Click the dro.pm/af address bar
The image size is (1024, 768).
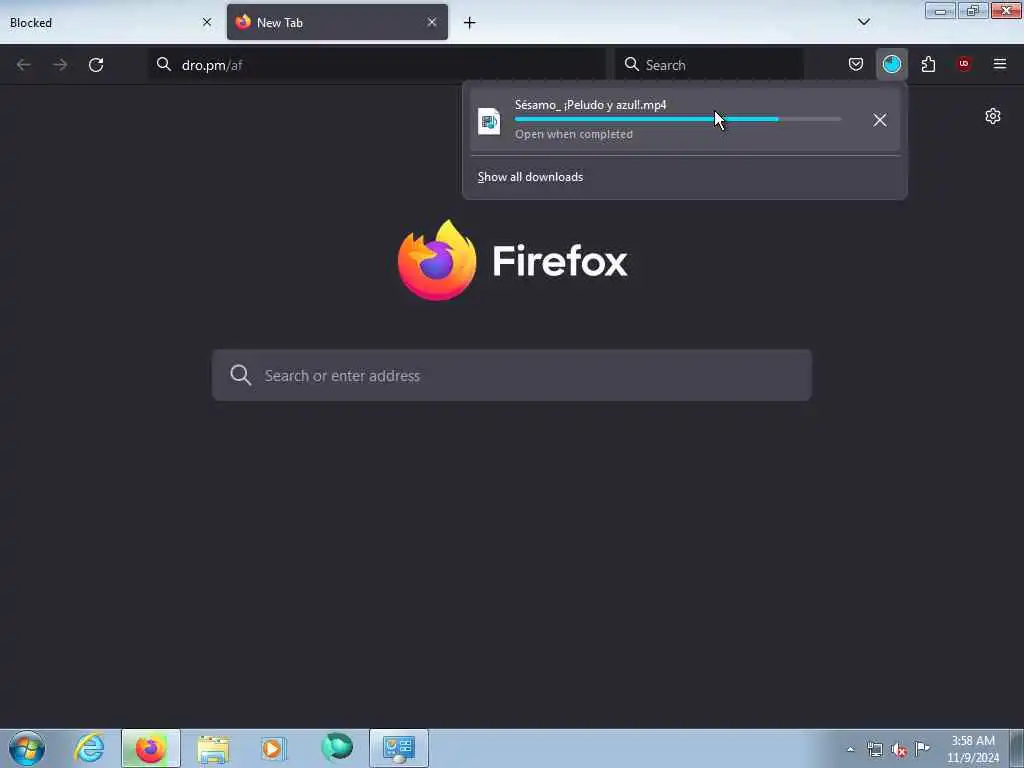click(x=377, y=65)
